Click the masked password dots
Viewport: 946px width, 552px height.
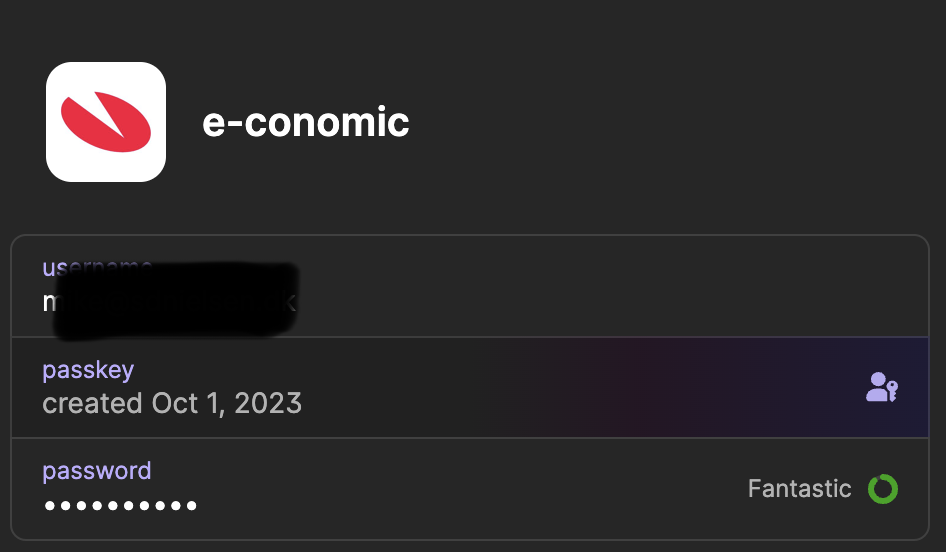(x=121, y=505)
